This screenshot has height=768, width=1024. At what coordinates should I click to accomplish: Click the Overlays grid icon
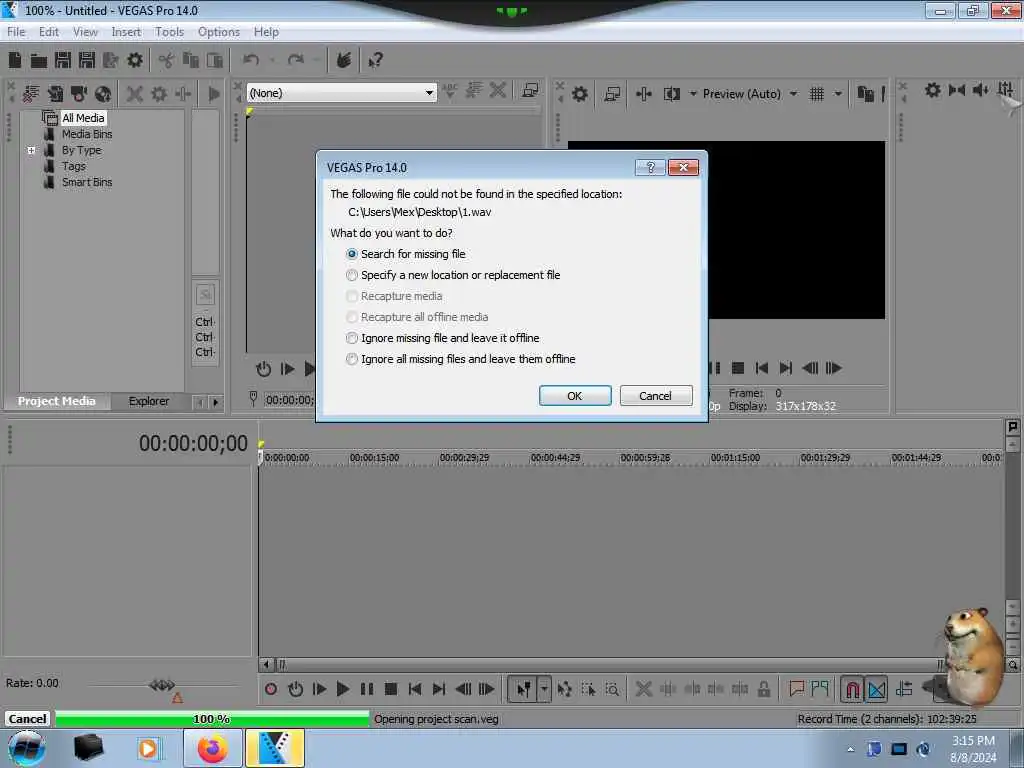click(816, 94)
